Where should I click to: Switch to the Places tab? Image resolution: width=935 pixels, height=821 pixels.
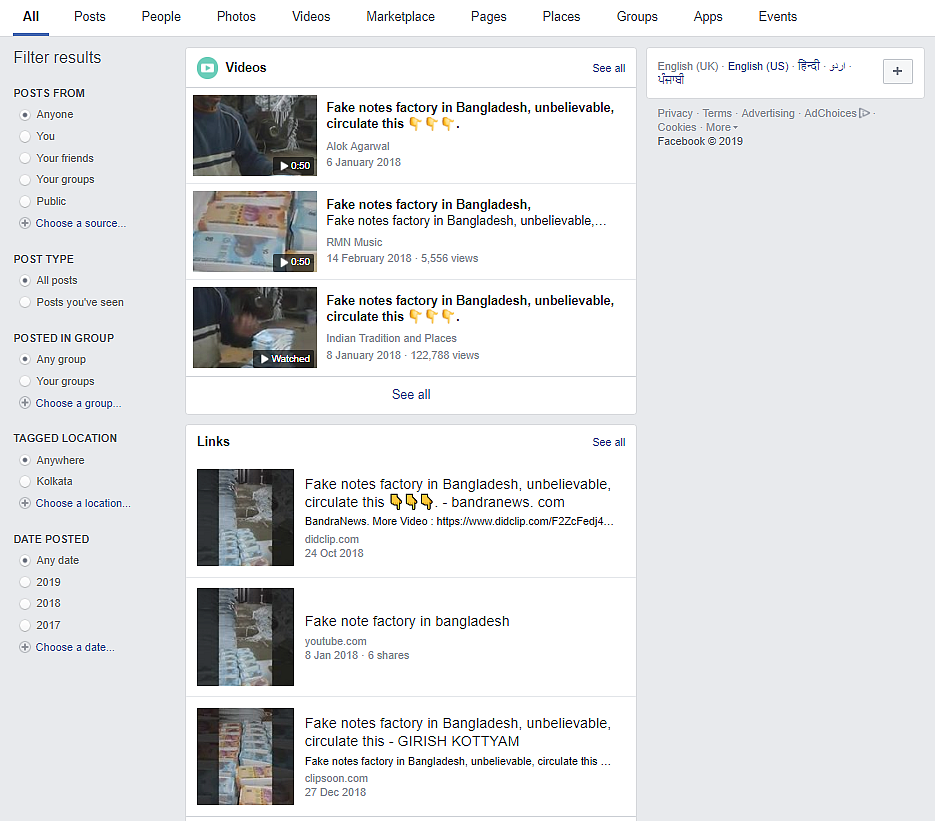[x=561, y=17]
